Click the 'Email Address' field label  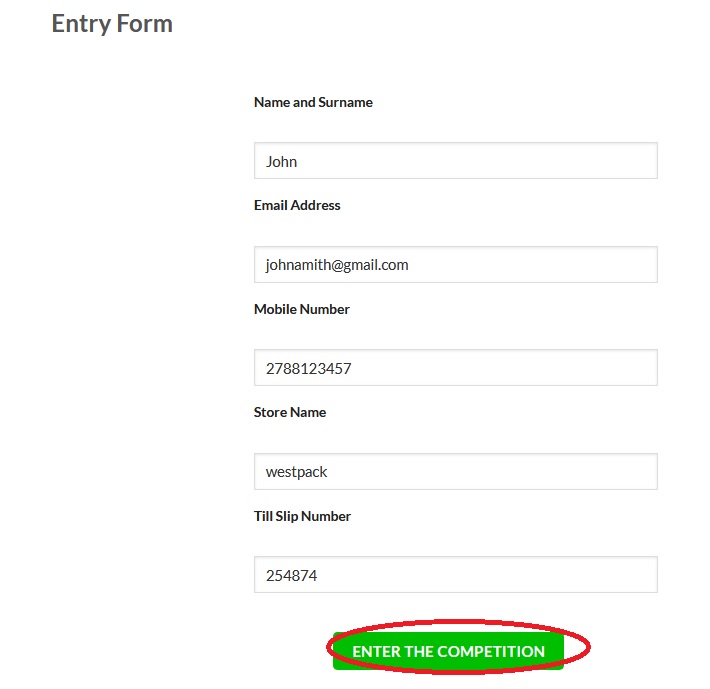tap(297, 205)
